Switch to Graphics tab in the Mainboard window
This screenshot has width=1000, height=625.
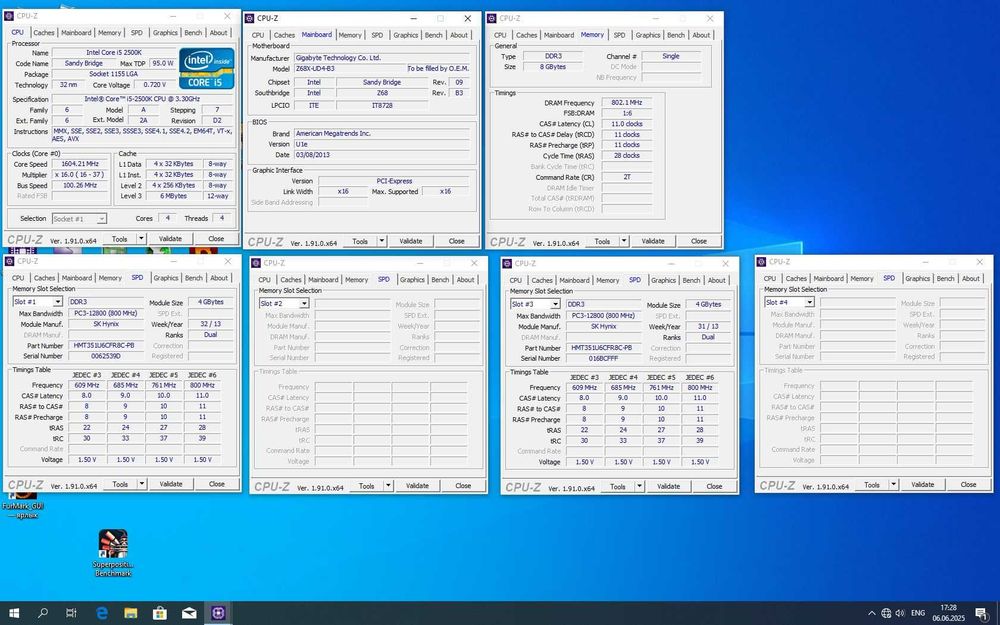point(406,35)
